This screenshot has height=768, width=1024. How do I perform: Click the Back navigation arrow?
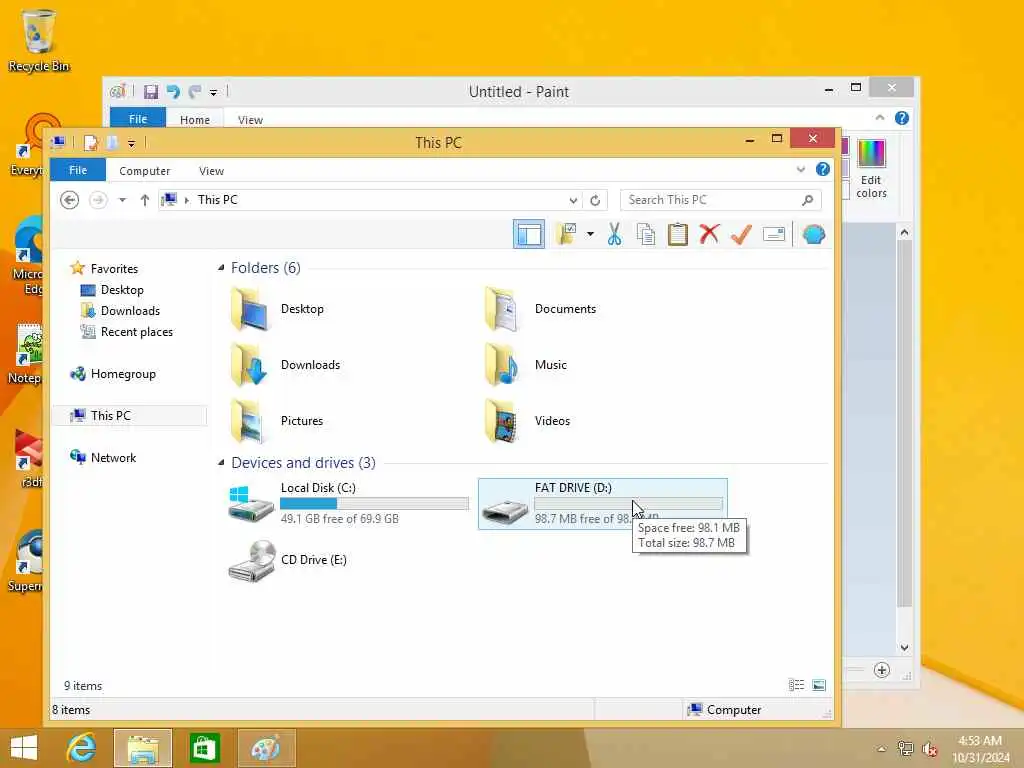(69, 199)
